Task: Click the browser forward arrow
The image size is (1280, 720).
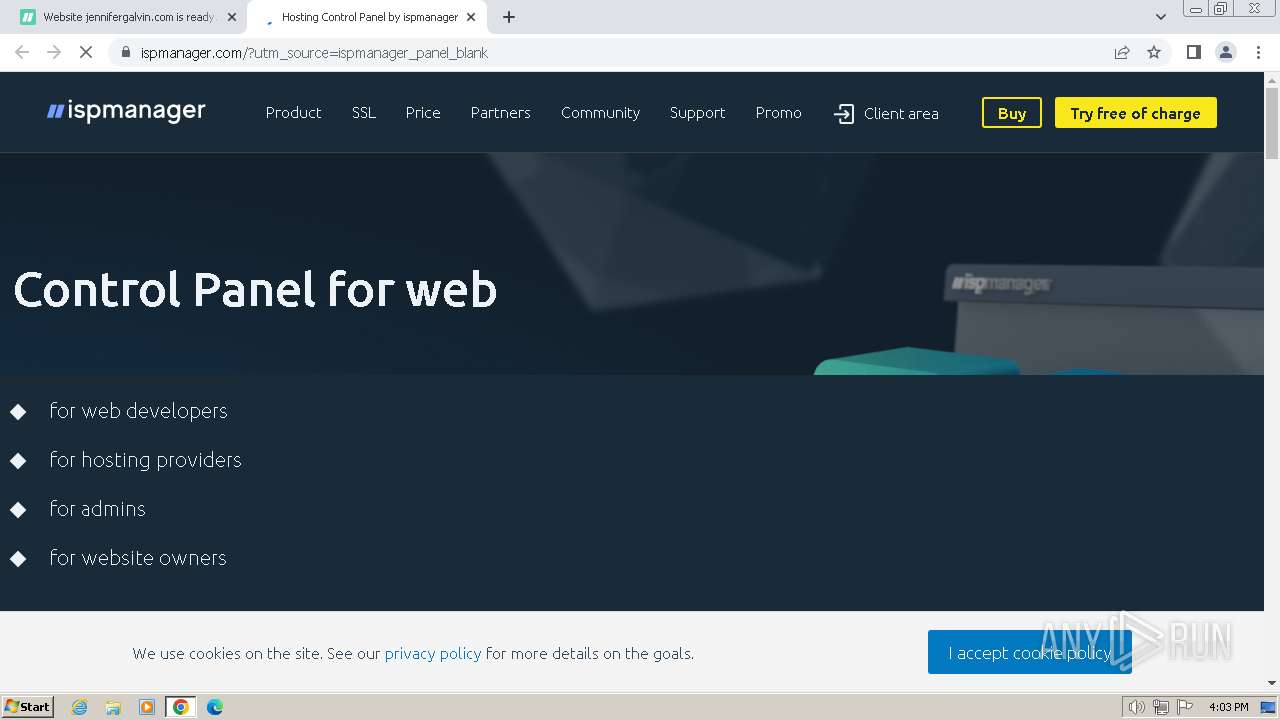Action: [54, 52]
